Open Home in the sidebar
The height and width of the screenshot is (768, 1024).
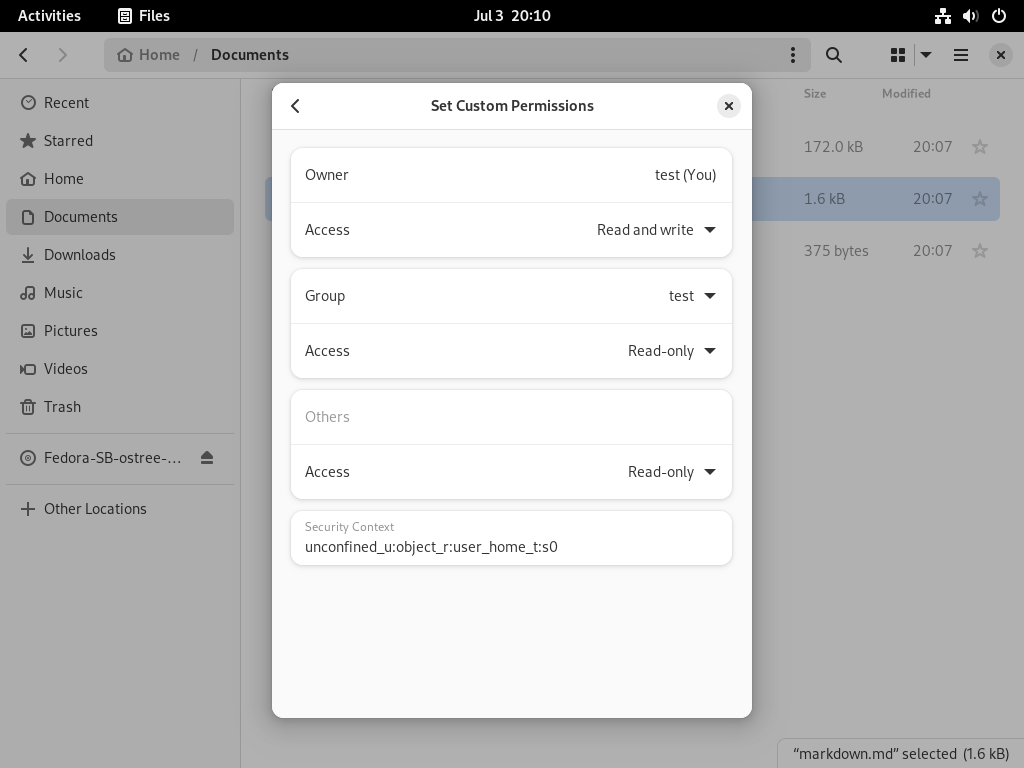[120, 178]
